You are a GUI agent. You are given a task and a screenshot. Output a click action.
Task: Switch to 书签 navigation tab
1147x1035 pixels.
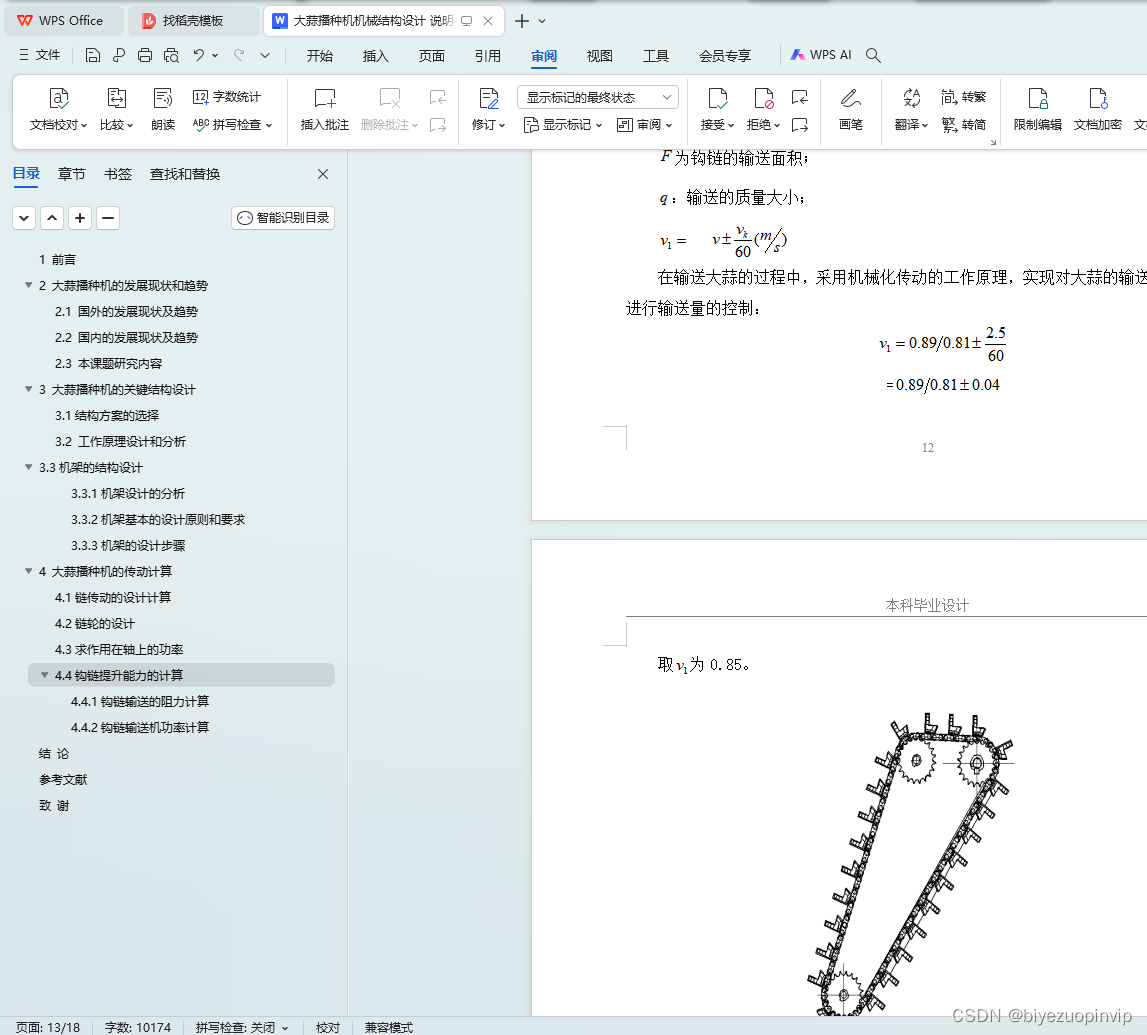118,174
